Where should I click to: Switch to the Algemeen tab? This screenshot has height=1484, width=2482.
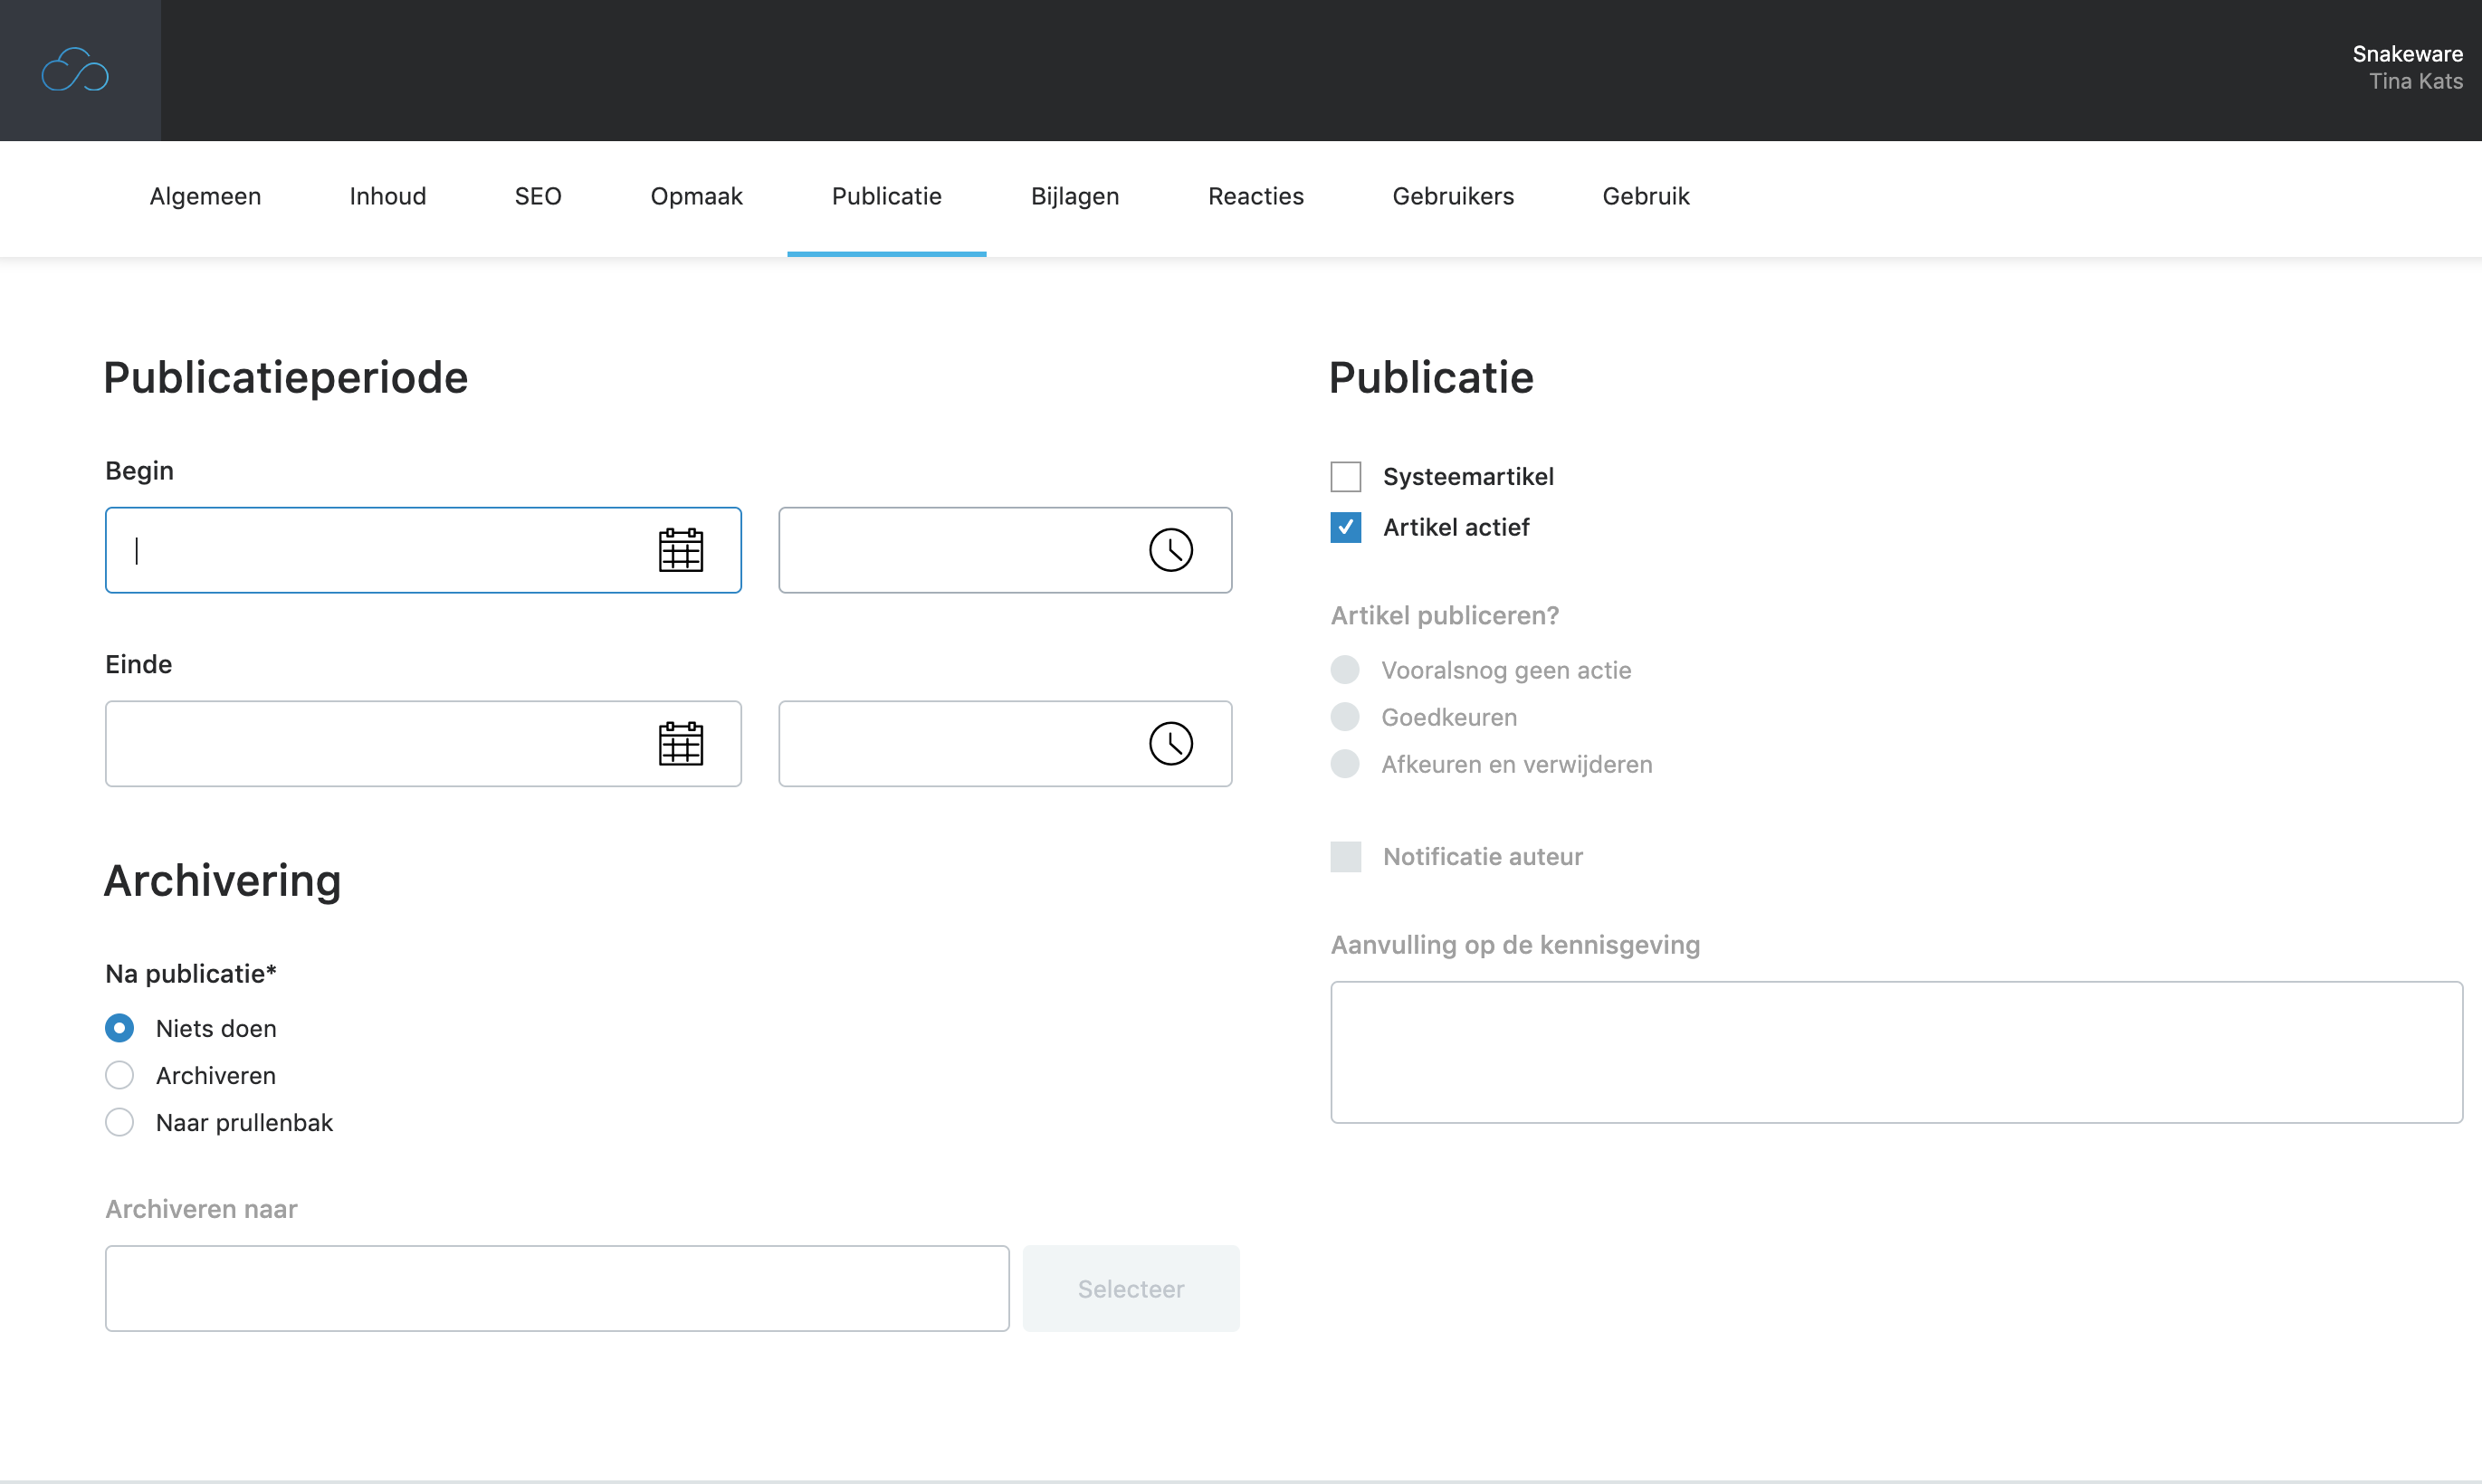point(205,197)
